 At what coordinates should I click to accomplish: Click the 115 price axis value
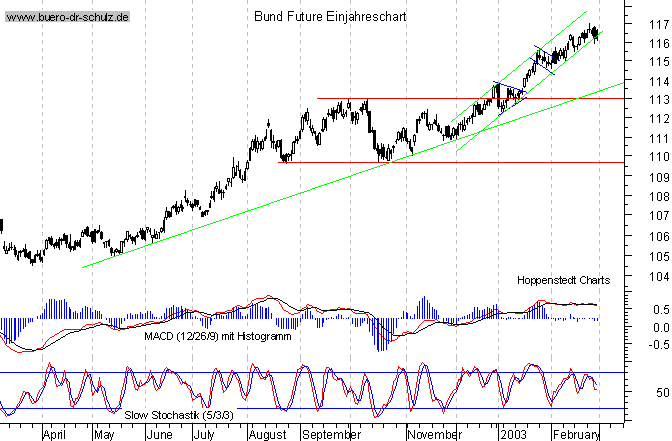659,62
